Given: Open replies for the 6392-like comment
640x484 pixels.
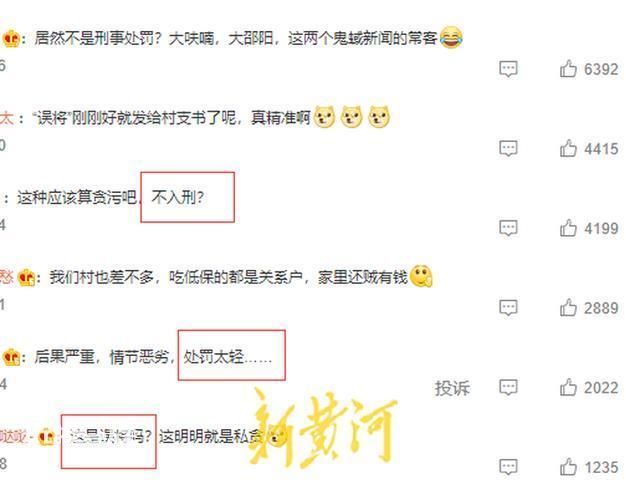Looking at the screenshot, I should (x=508, y=69).
